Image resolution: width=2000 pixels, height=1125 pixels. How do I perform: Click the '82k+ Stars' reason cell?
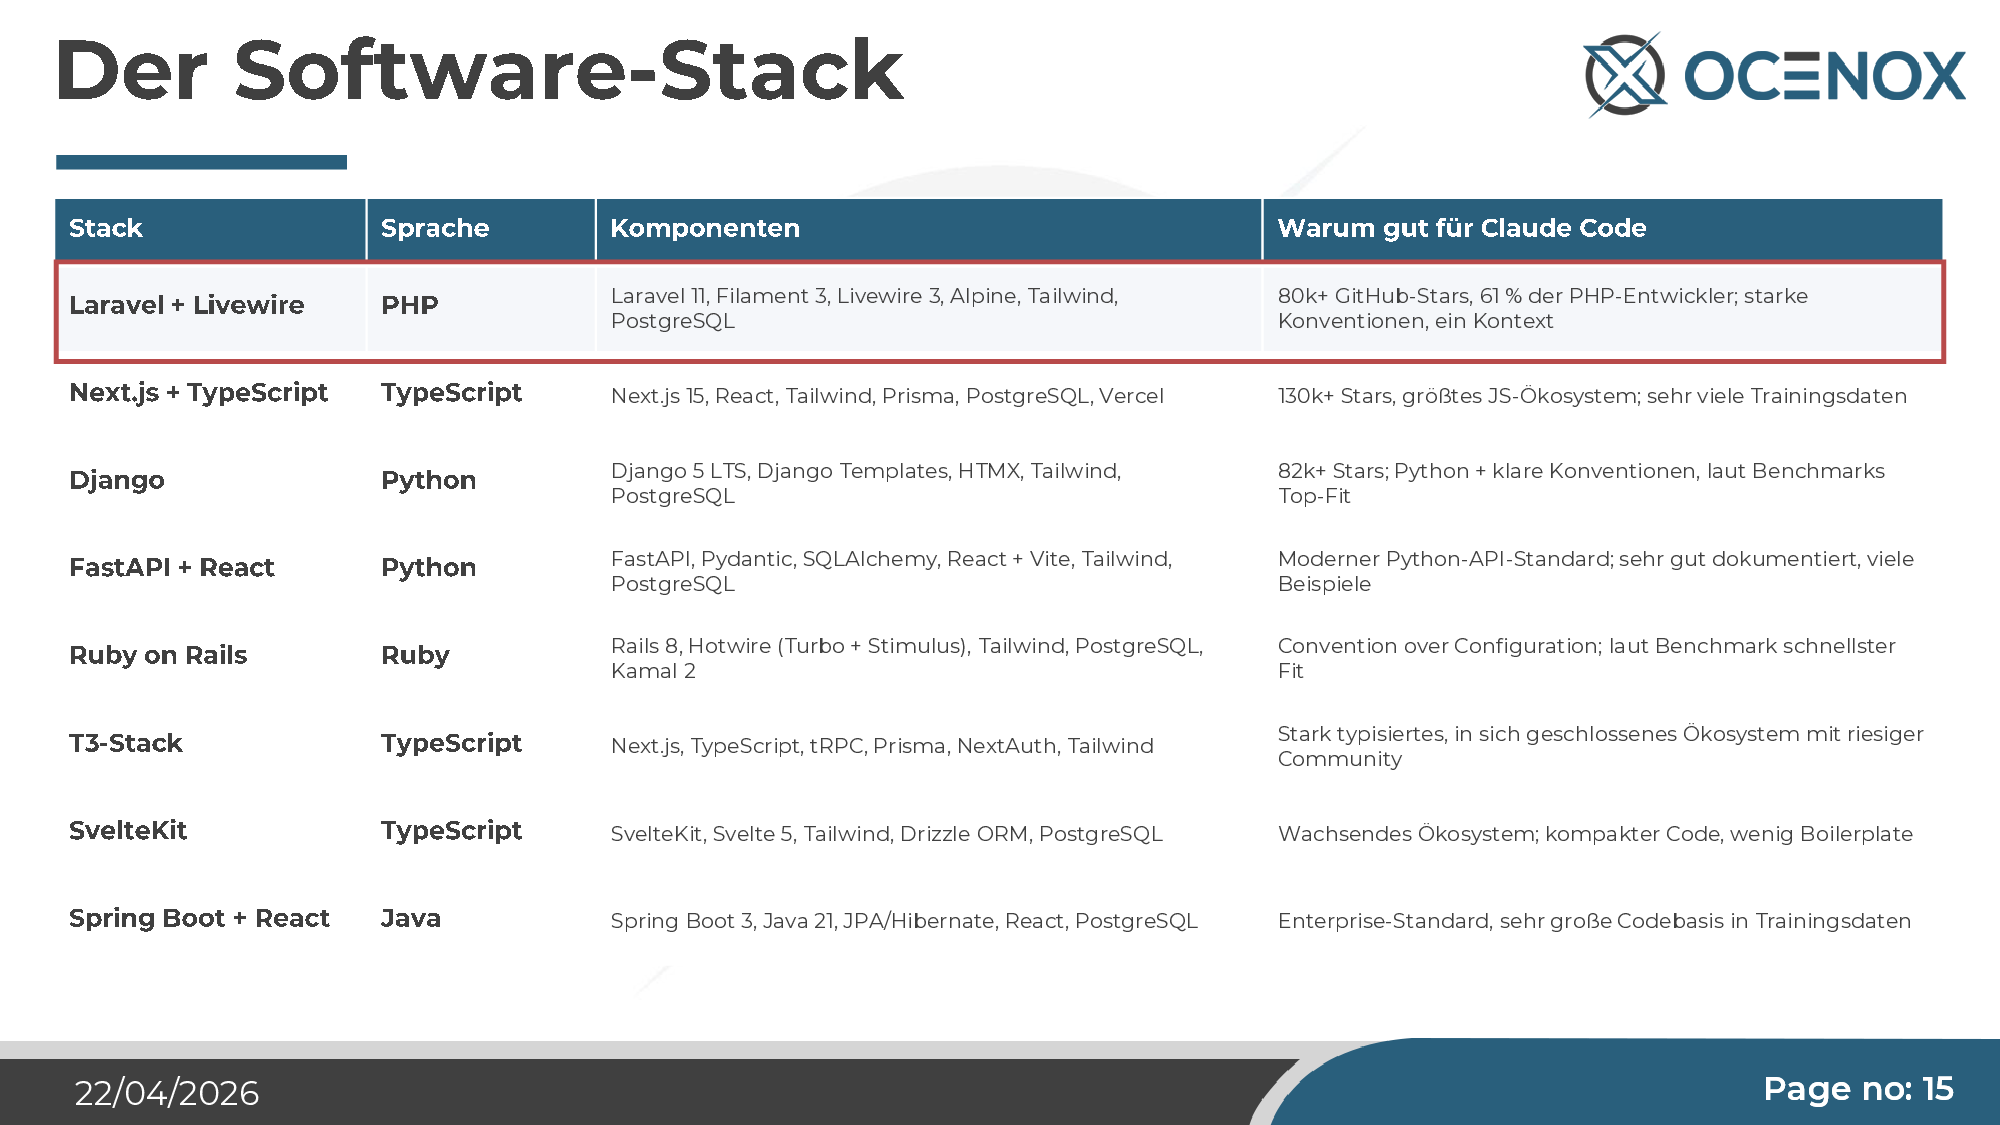click(x=1603, y=483)
